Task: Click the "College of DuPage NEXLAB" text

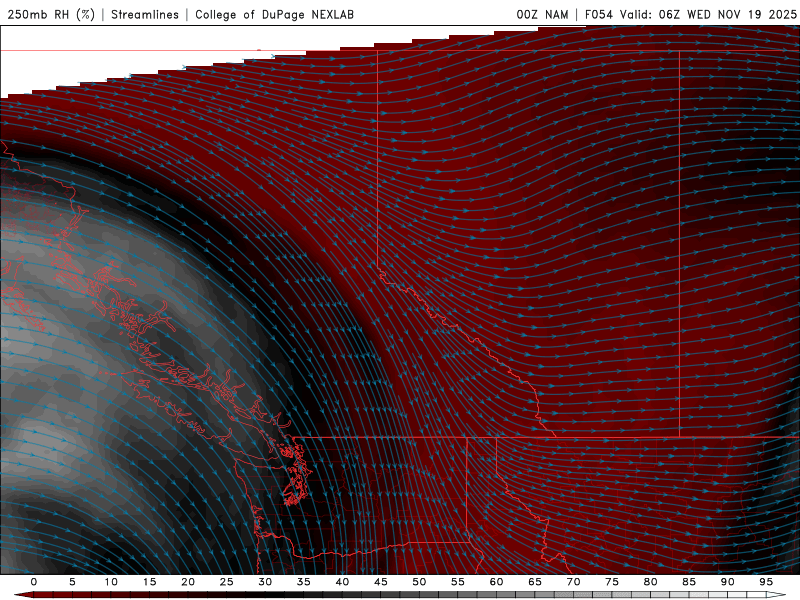Action: pos(274,14)
